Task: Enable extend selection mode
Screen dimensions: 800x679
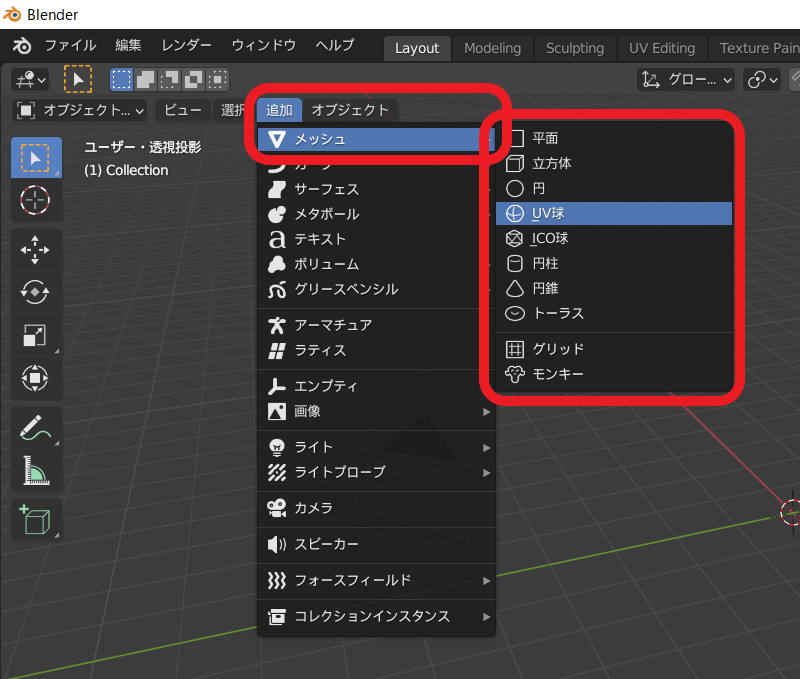Action: point(144,79)
